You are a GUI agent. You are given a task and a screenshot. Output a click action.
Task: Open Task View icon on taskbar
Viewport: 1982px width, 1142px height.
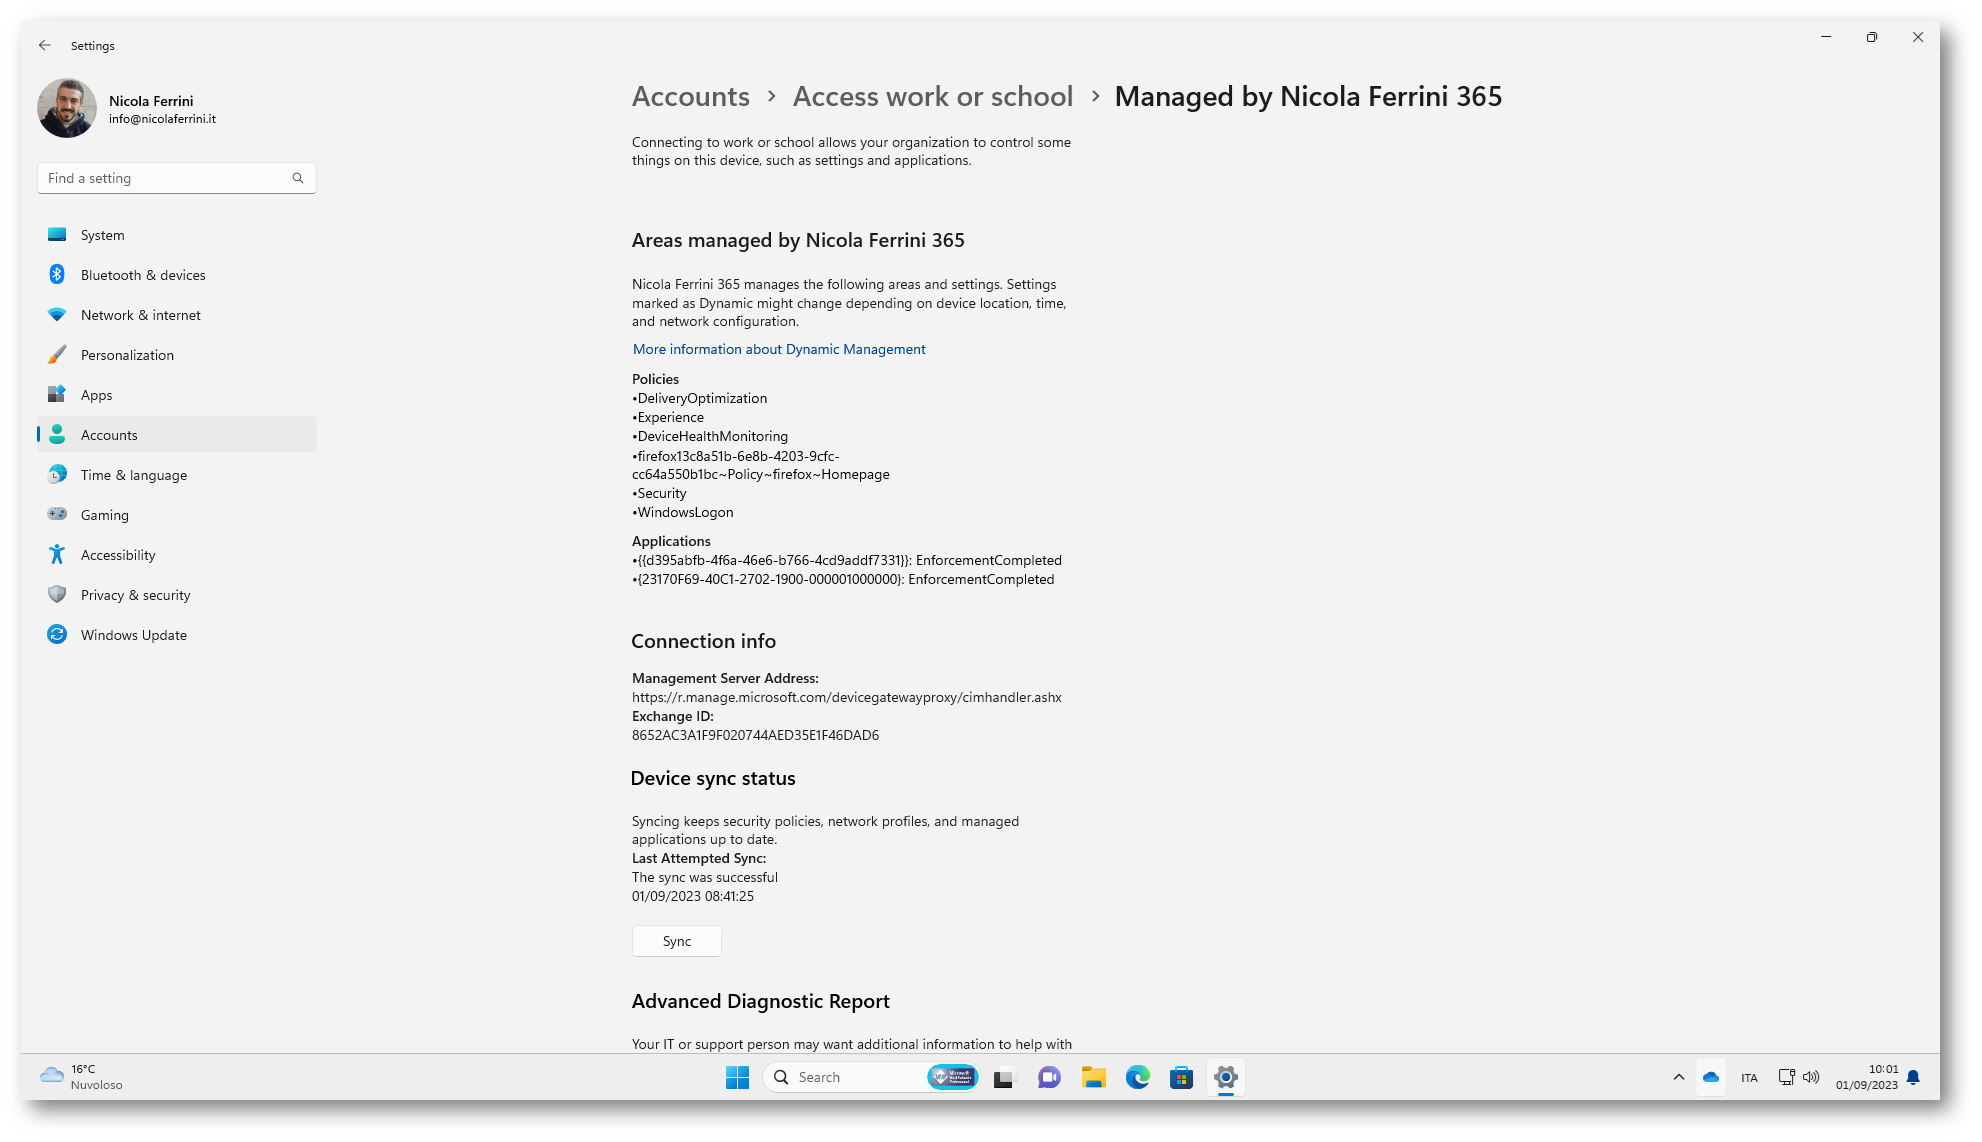[x=1004, y=1077]
